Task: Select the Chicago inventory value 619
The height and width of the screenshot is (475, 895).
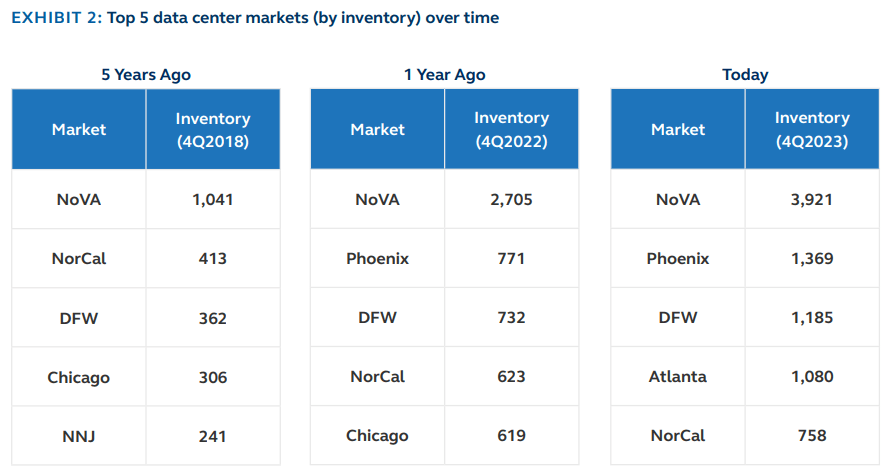Action: coord(511,436)
